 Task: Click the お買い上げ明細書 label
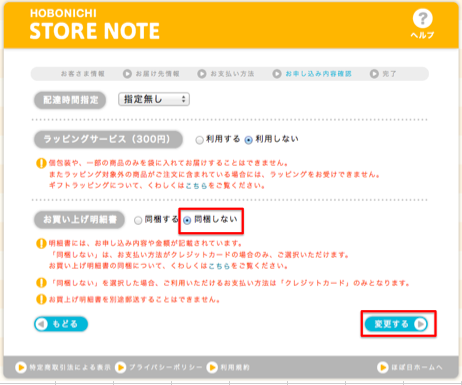(x=79, y=220)
